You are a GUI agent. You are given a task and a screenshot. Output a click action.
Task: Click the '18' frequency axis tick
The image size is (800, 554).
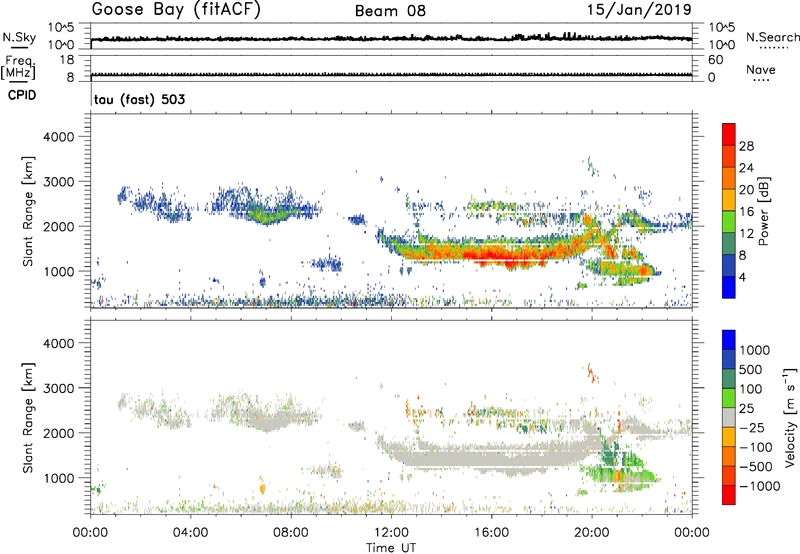67,60
